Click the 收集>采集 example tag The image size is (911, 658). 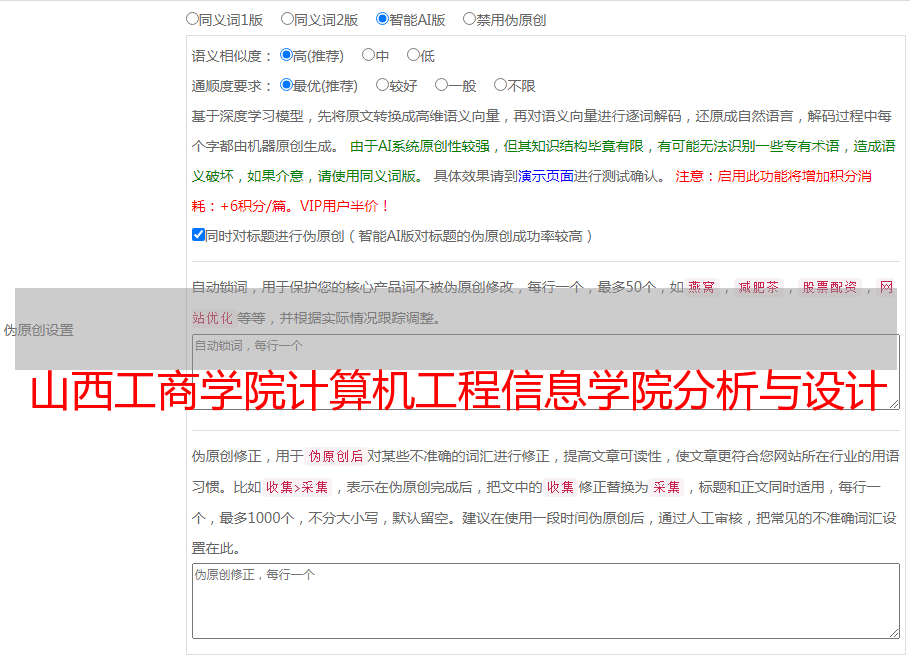point(297,487)
